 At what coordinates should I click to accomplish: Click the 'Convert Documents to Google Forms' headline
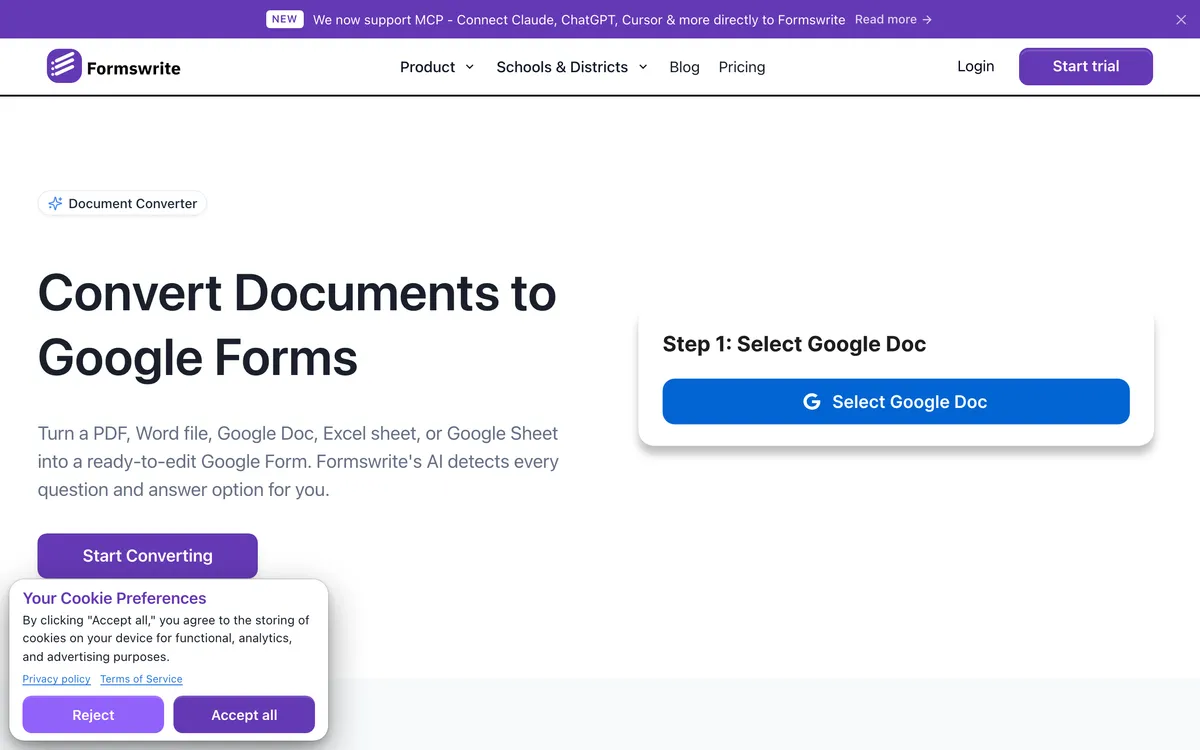297,325
